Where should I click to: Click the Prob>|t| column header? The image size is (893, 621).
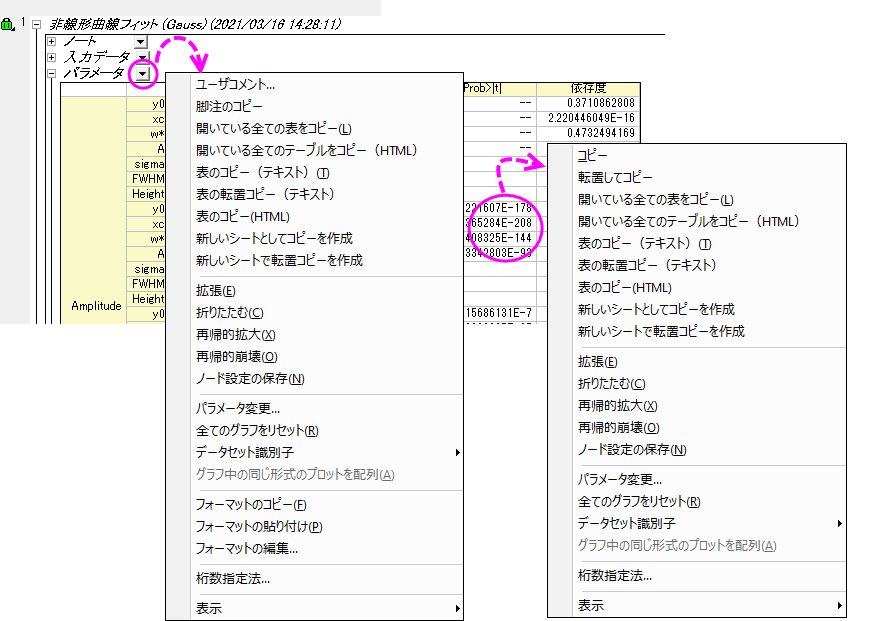pyautogui.click(x=499, y=88)
